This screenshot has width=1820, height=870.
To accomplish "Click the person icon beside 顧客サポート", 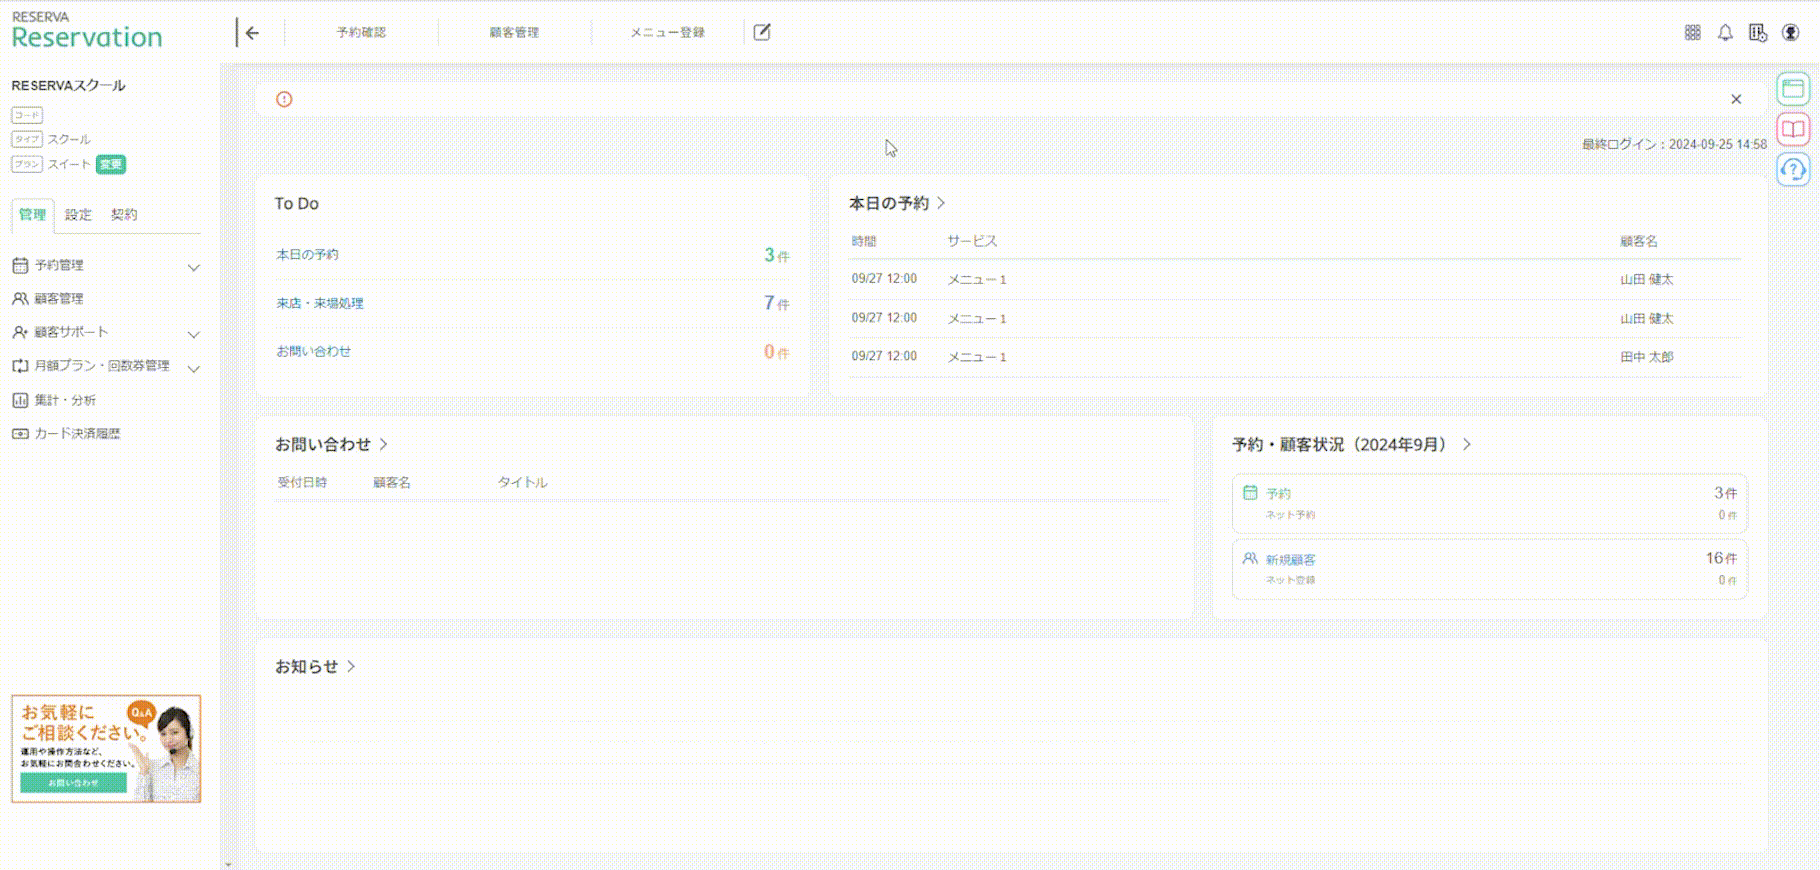I will [x=20, y=332].
